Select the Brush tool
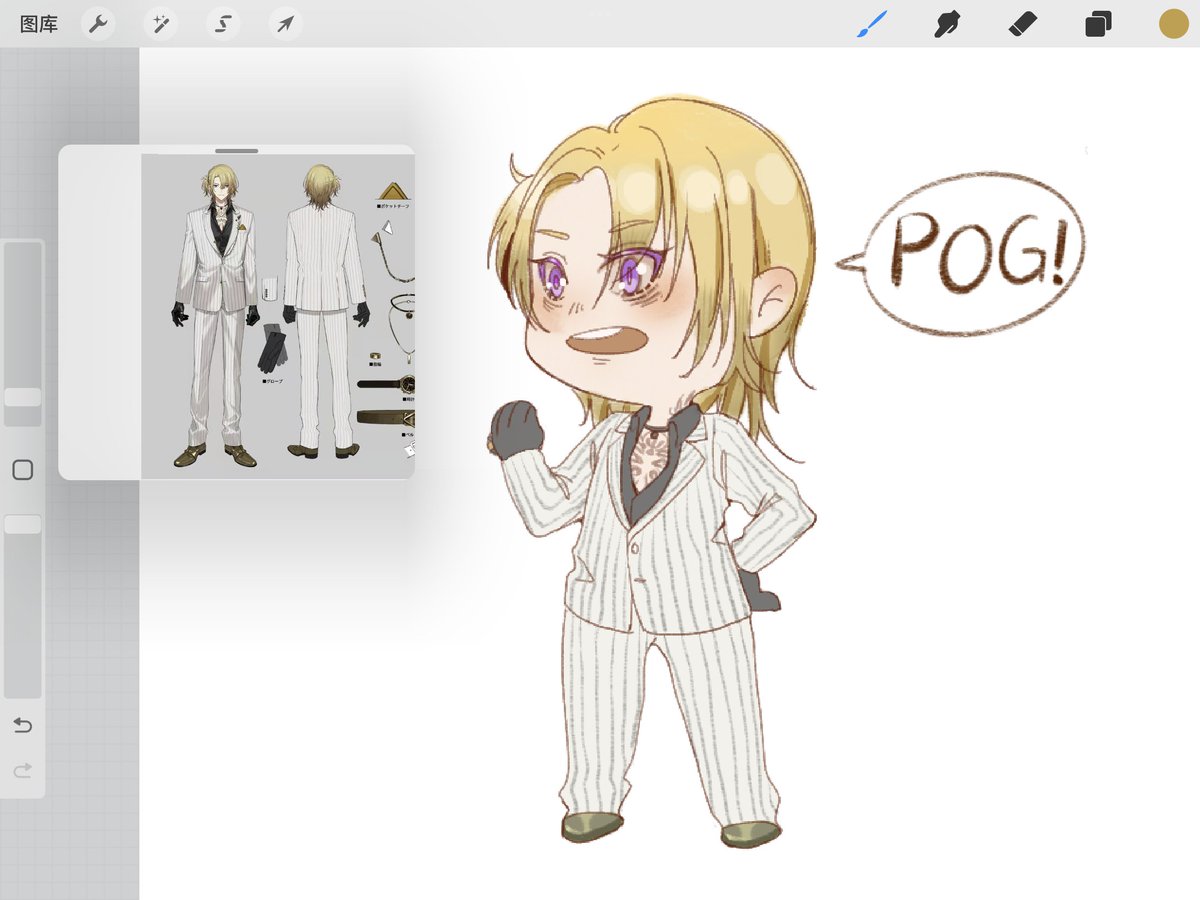This screenshot has width=1200, height=900. click(x=873, y=24)
